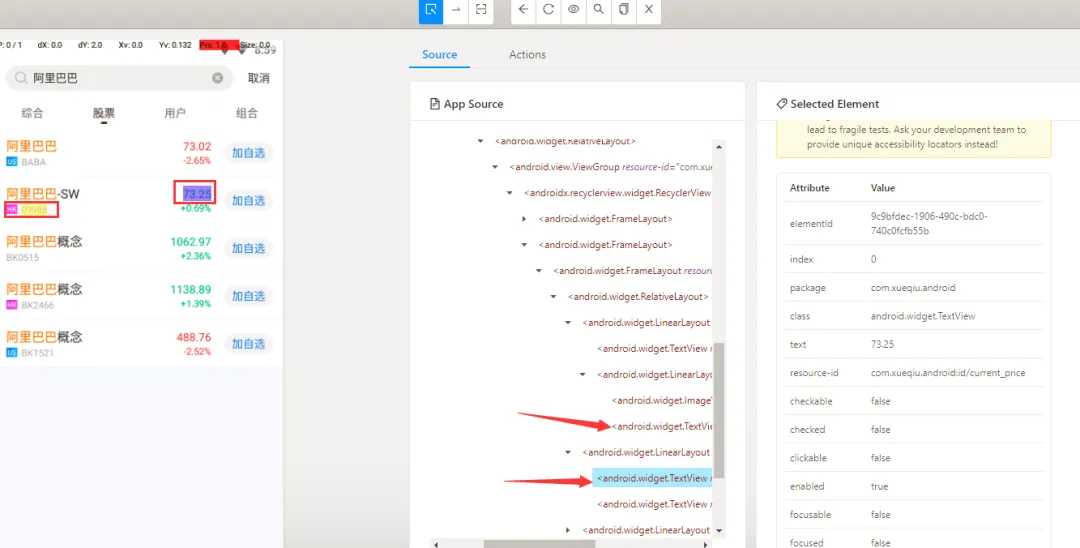This screenshot has width=1080, height=548.
Task: Tap 加自选 for the BK0515 row
Action: click(x=249, y=248)
